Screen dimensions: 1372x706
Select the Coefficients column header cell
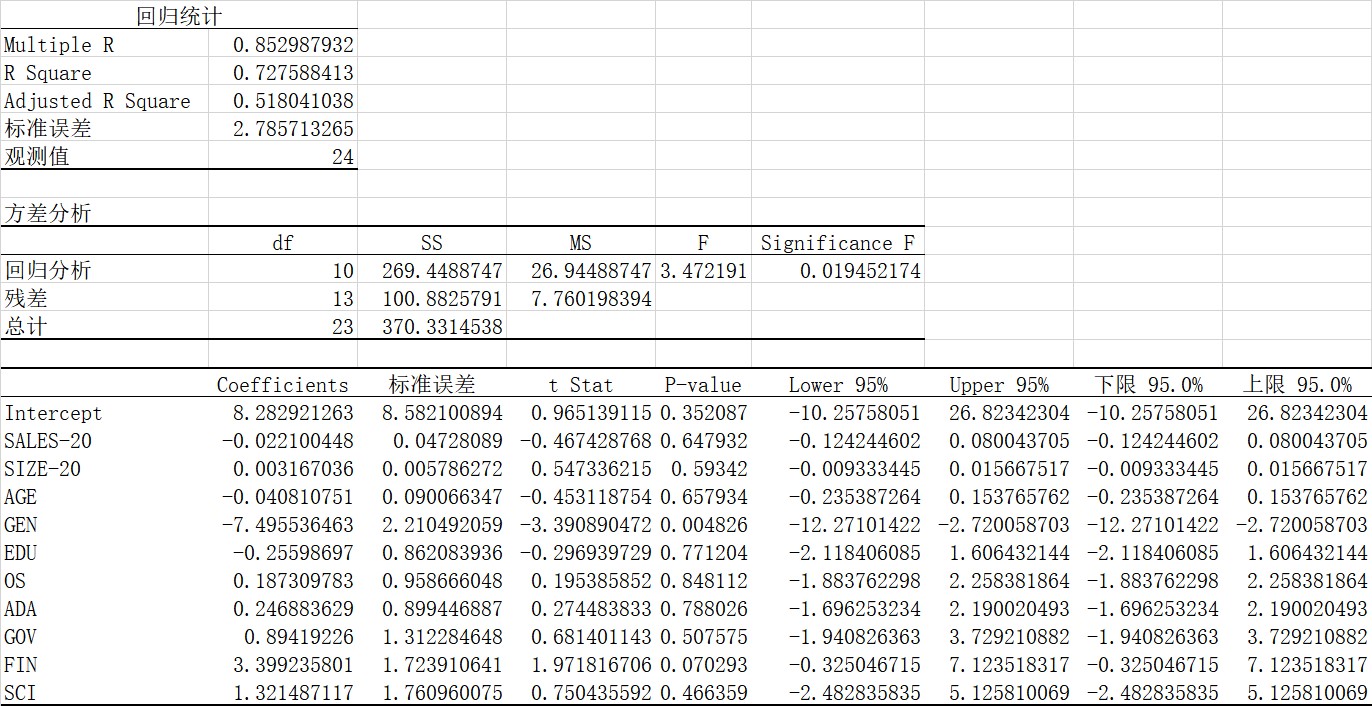pos(282,385)
